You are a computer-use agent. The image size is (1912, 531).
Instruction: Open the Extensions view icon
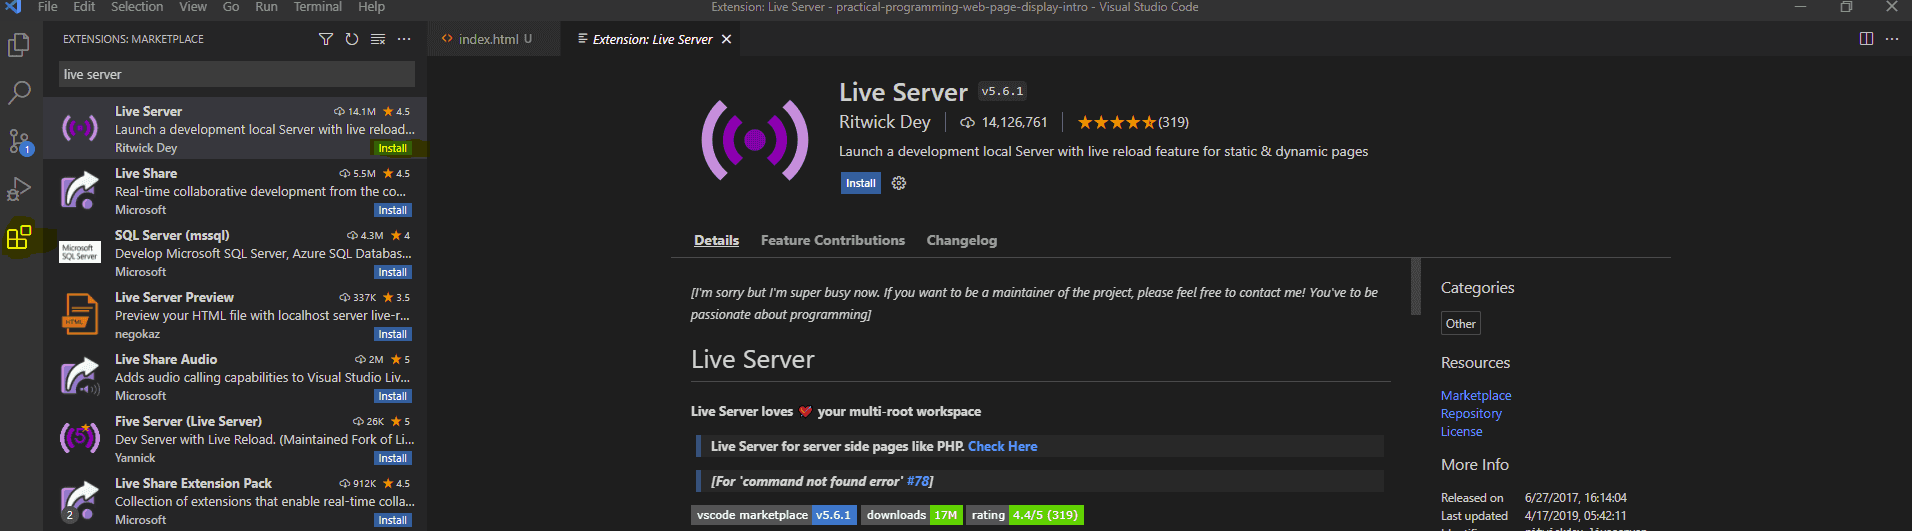(x=19, y=237)
